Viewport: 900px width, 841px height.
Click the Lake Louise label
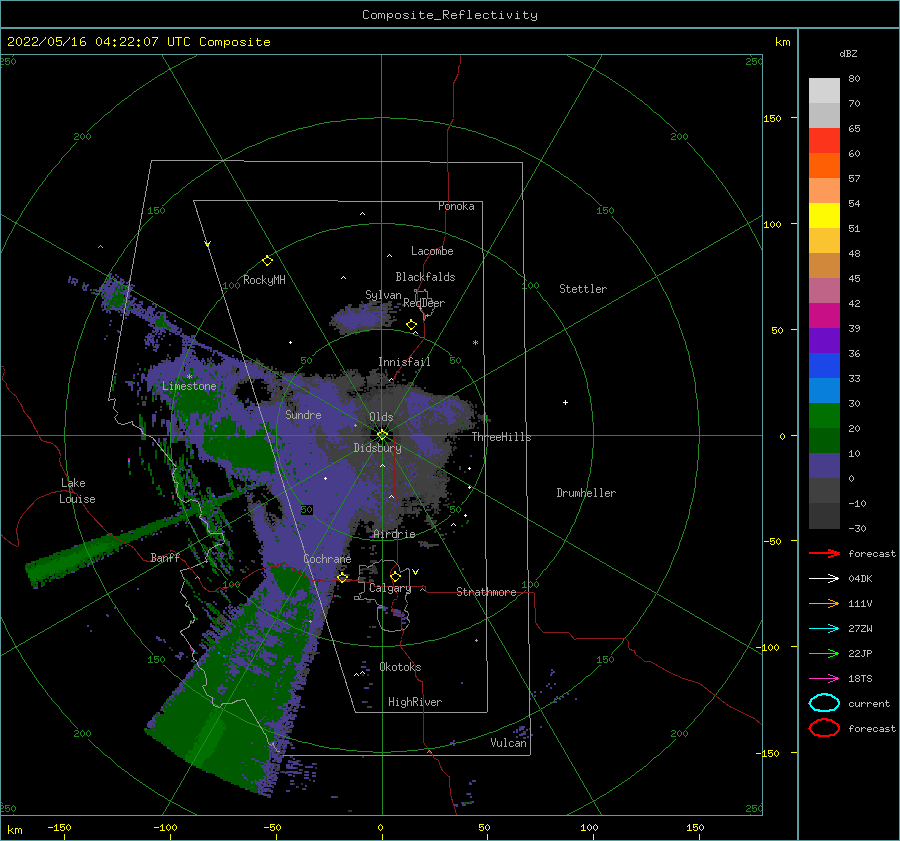coord(77,491)
